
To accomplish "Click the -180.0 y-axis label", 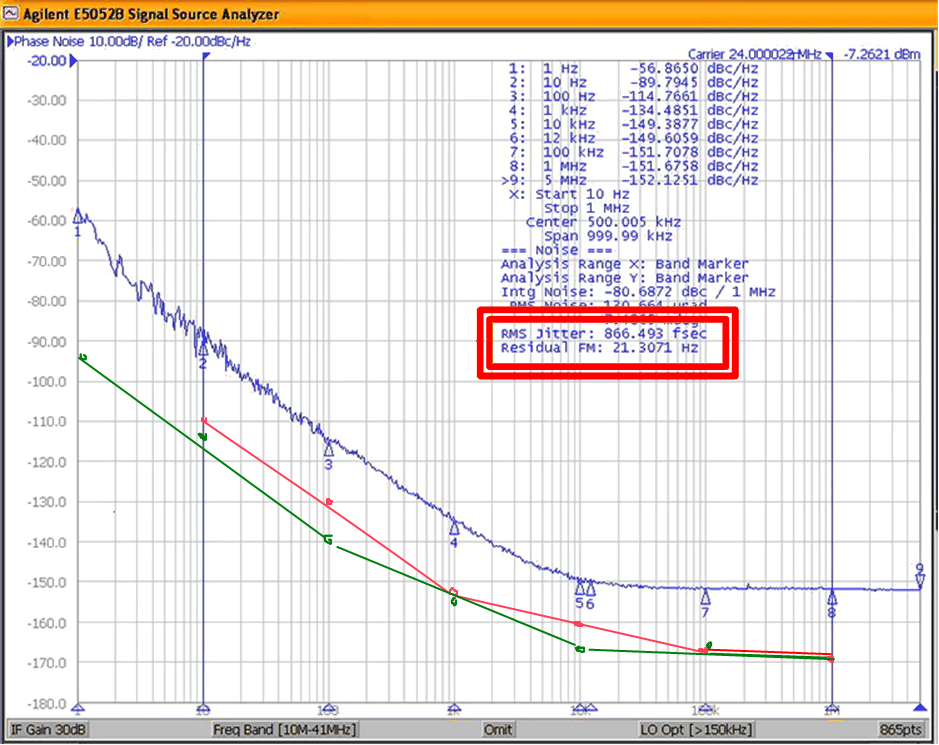I will point(47,704).
